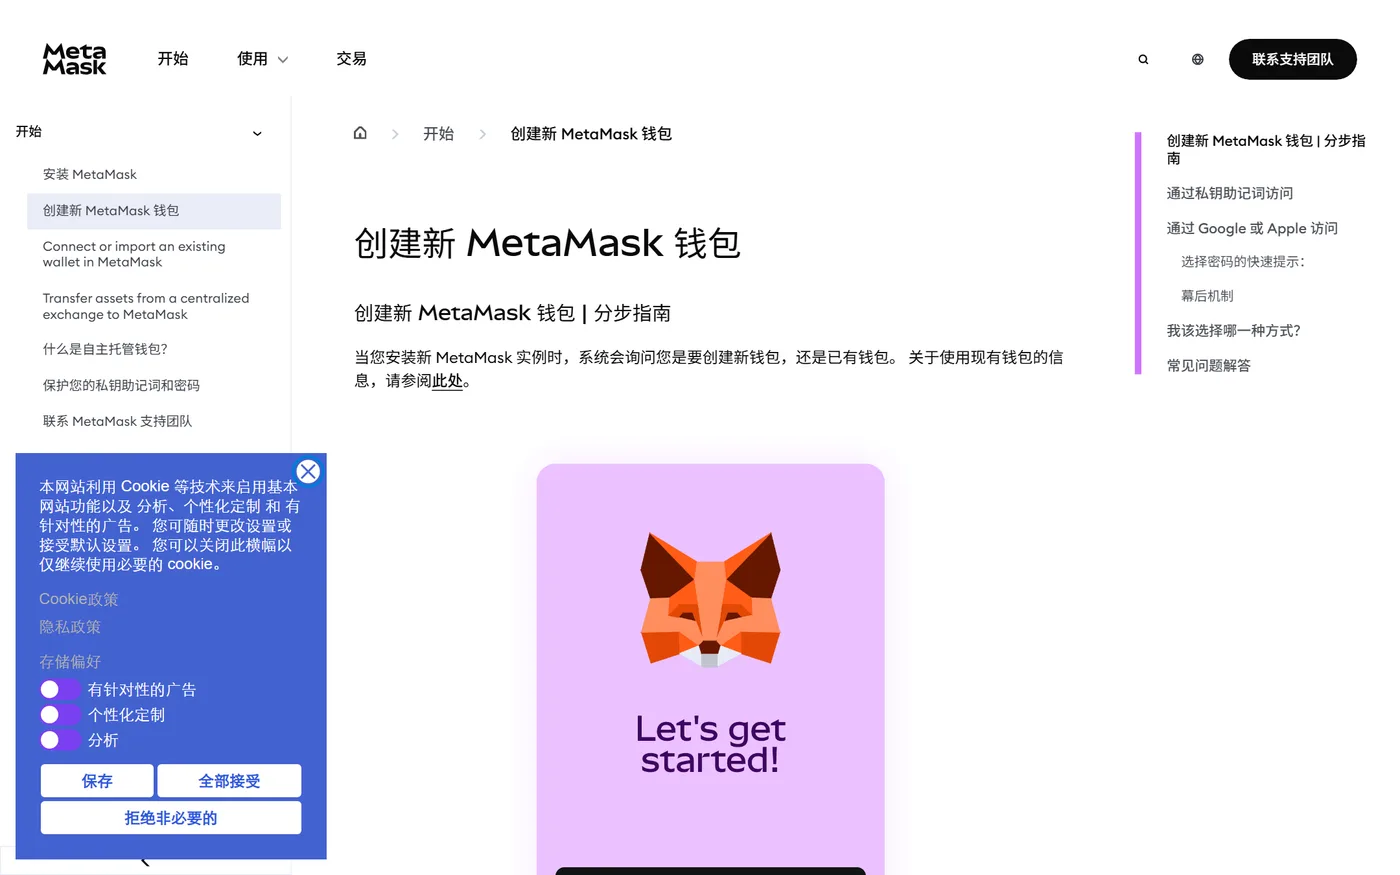Collapse the 开始 sidebar section chevron
Image resolution: width=1400 pixels, height=875 pixels.
tap(257, 133)
